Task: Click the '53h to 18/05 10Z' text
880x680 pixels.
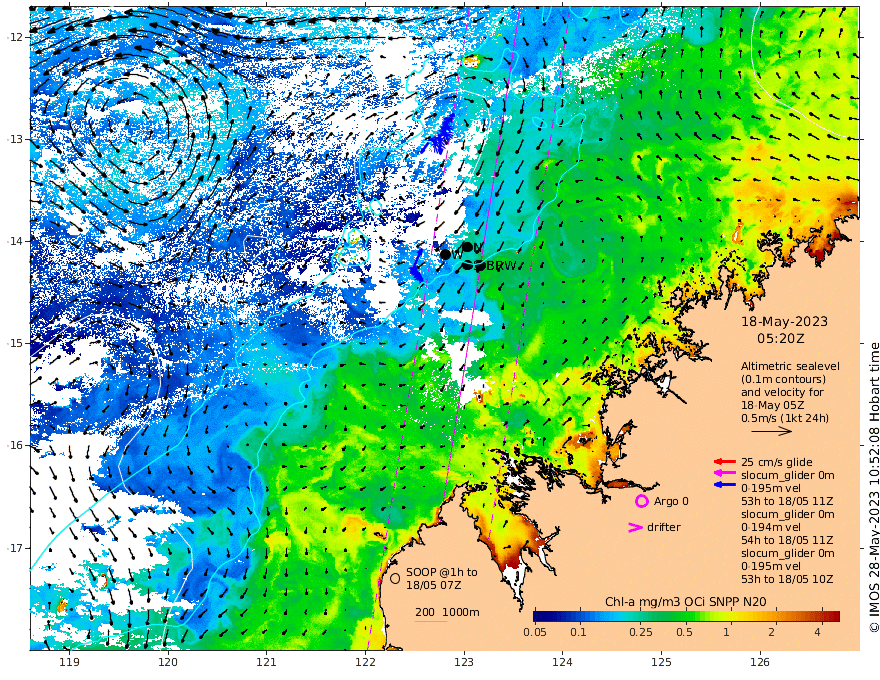Action: click(787, 579)
